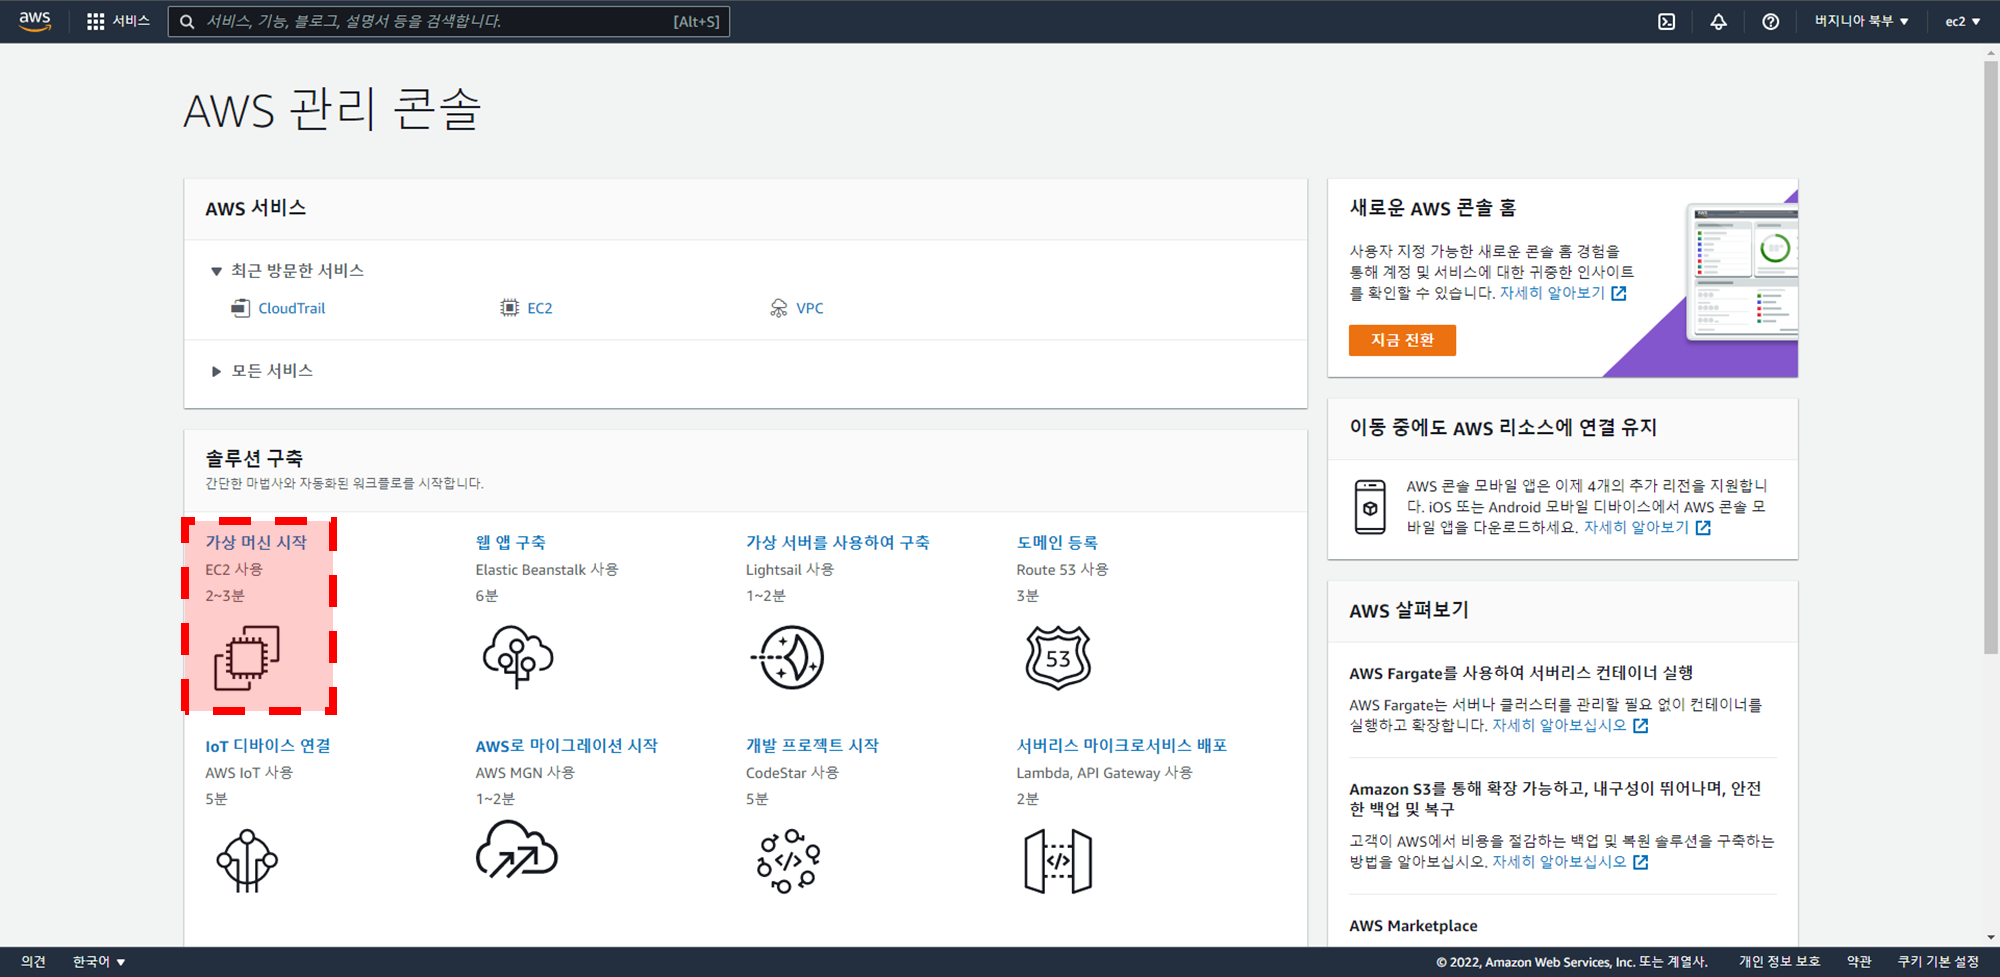Screen dimensions: 2000x977
Task: Click external link icon in new console home panel
Action: (1619, 293)
